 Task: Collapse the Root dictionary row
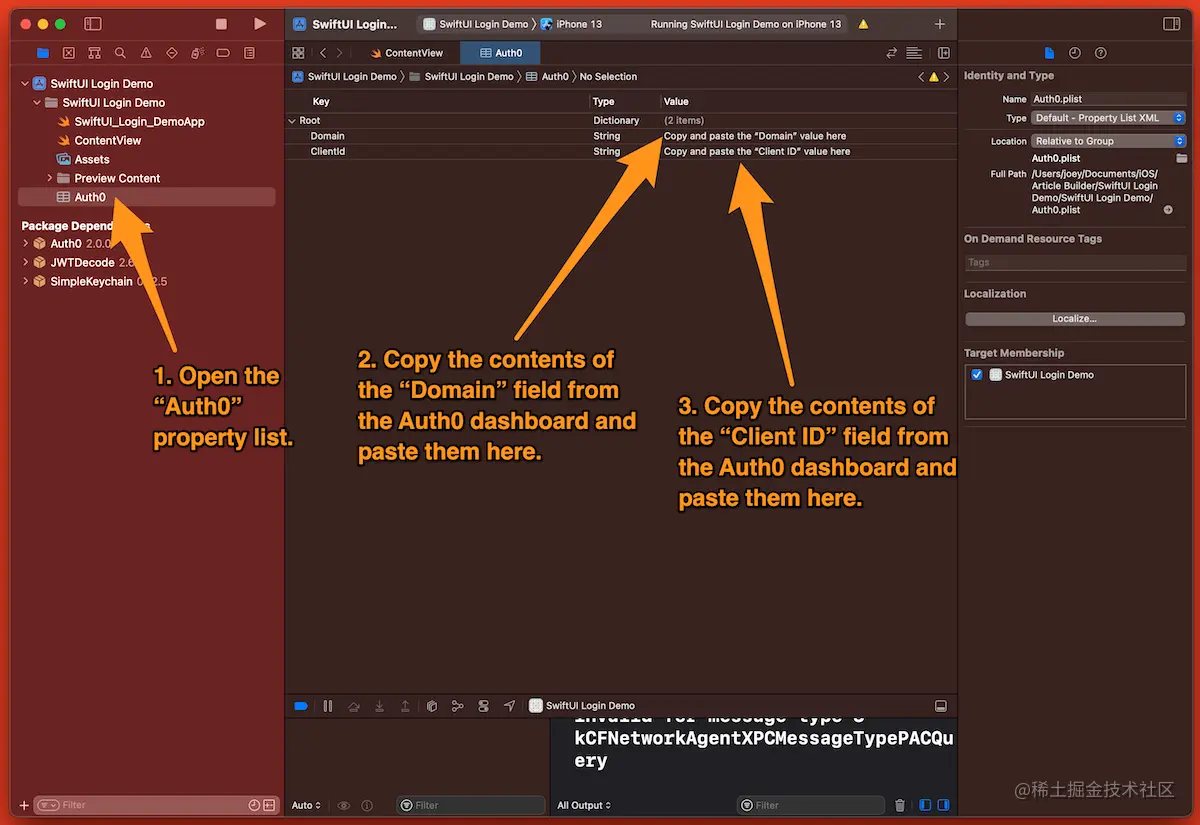(x=292, y=120)
